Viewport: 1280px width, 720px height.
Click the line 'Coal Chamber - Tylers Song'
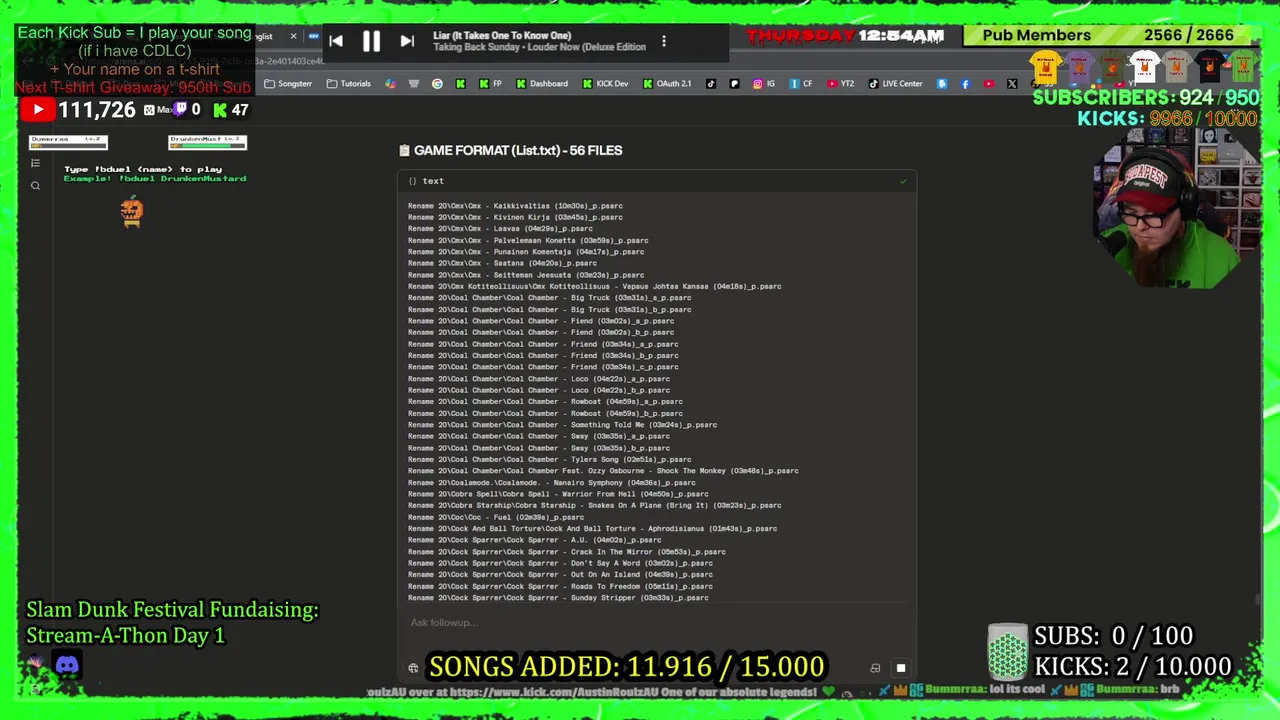(x=549, y=459)
